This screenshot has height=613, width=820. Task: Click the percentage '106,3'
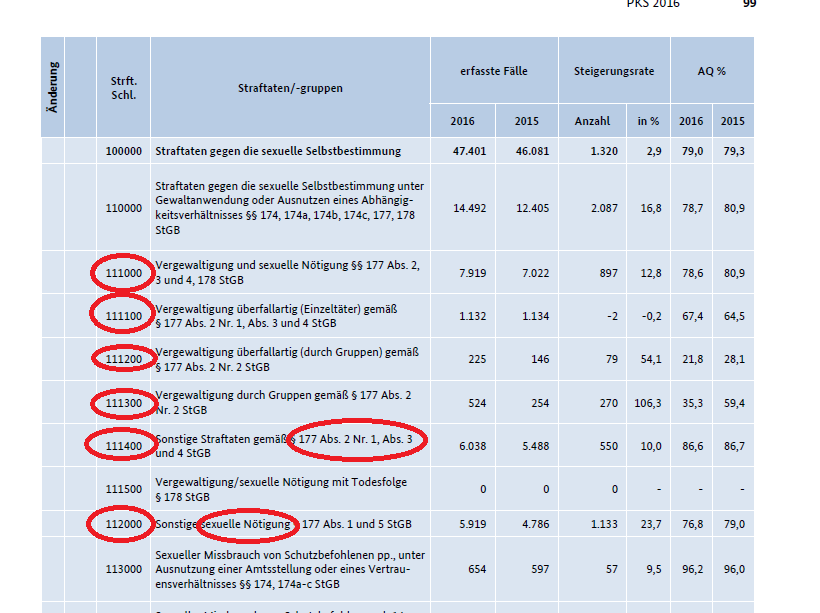647,403
